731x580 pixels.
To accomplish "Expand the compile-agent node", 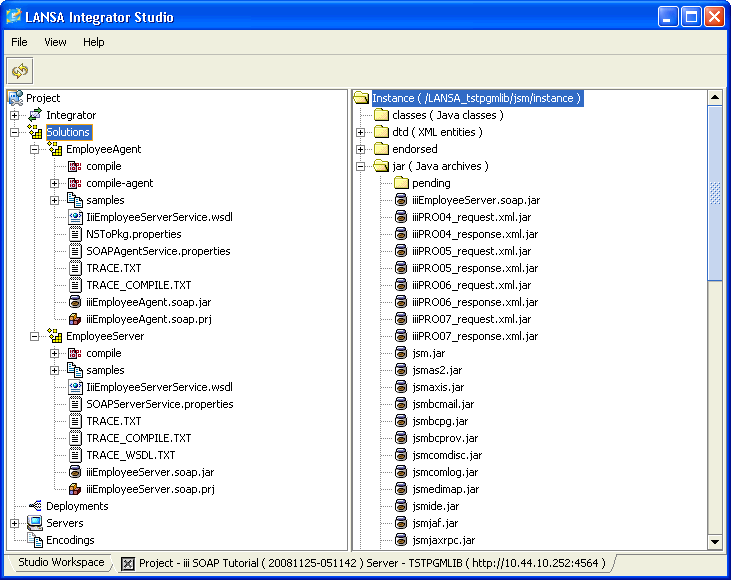I will click(x=55, y=183).
